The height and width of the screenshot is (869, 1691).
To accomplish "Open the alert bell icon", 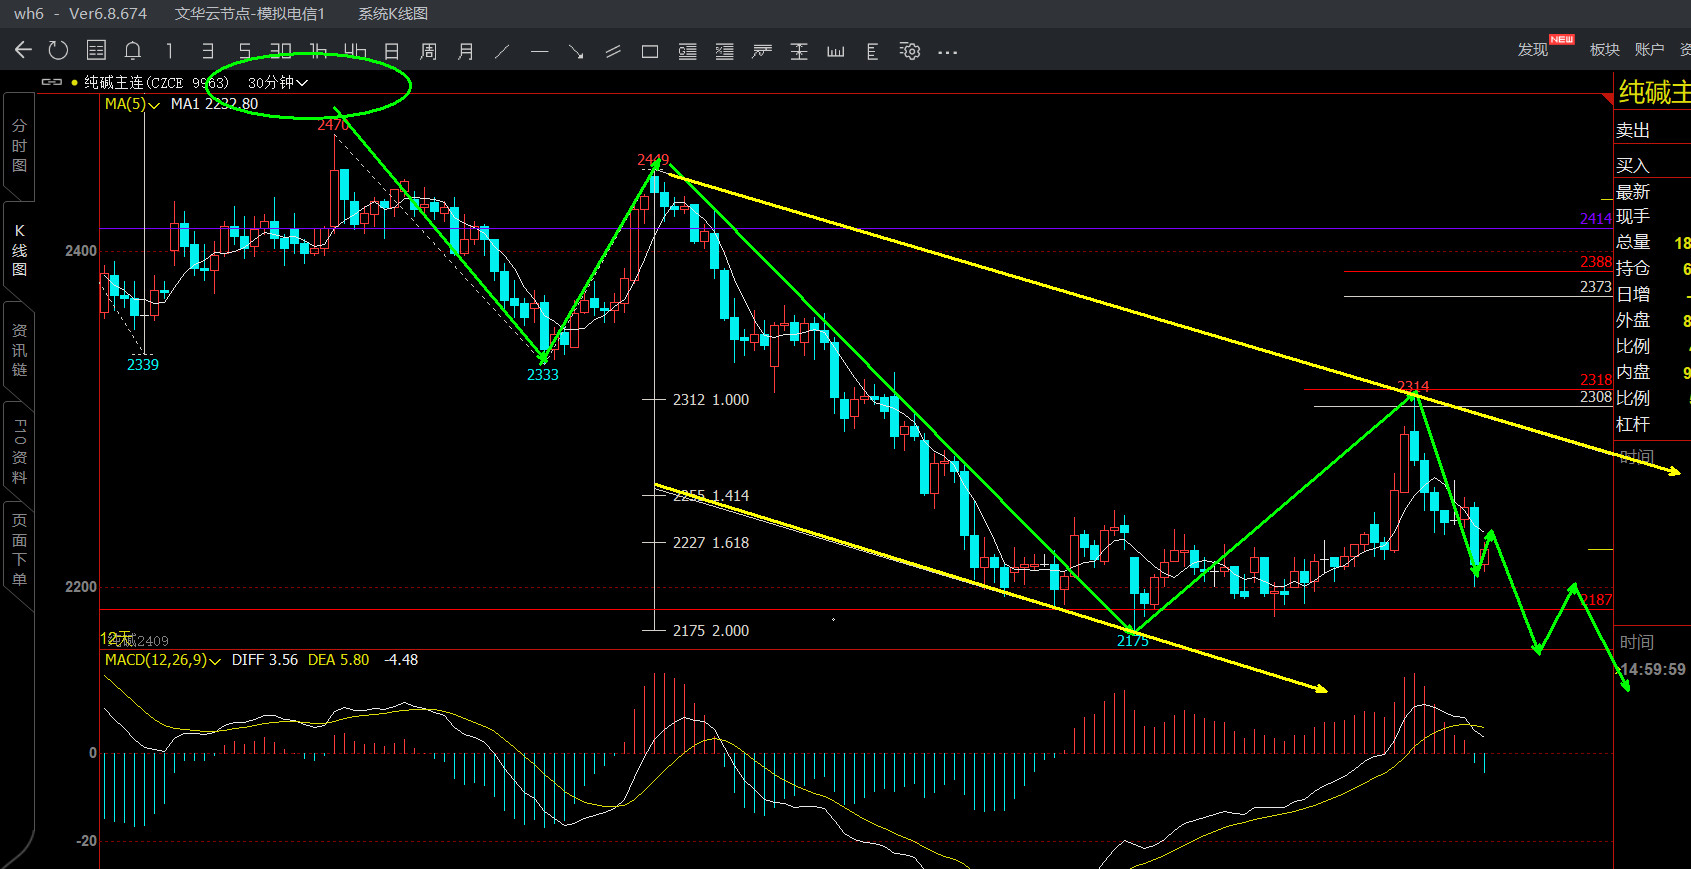I will (132, 51).
